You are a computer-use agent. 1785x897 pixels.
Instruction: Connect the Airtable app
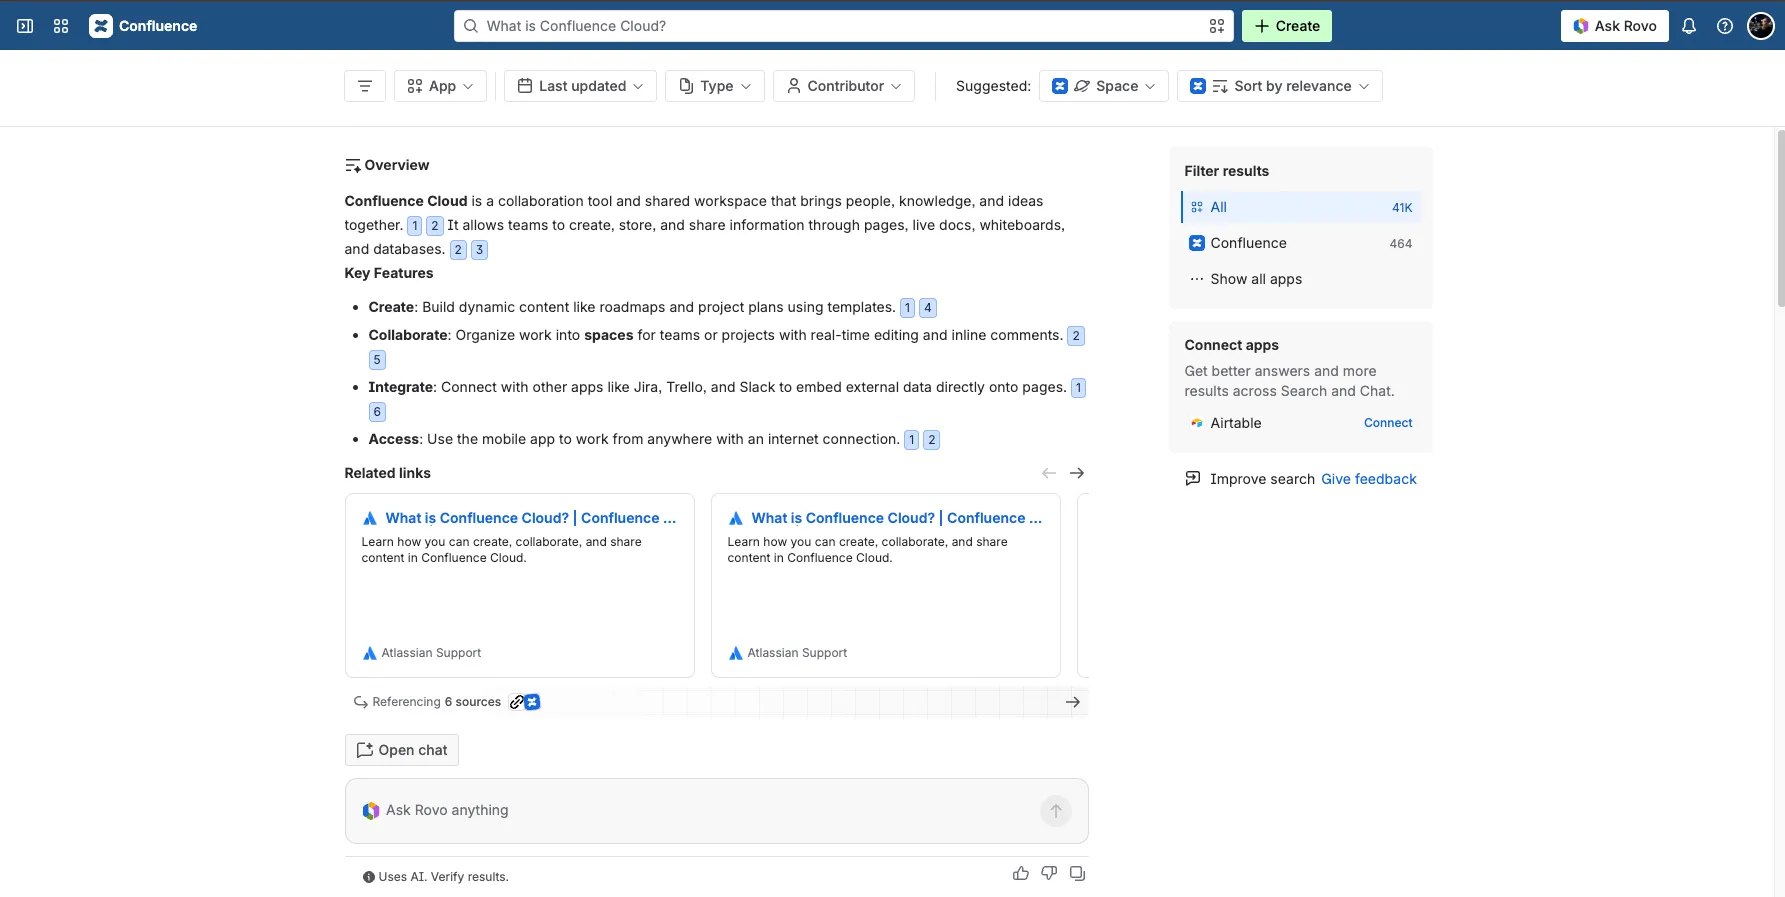pos(1388,423)
